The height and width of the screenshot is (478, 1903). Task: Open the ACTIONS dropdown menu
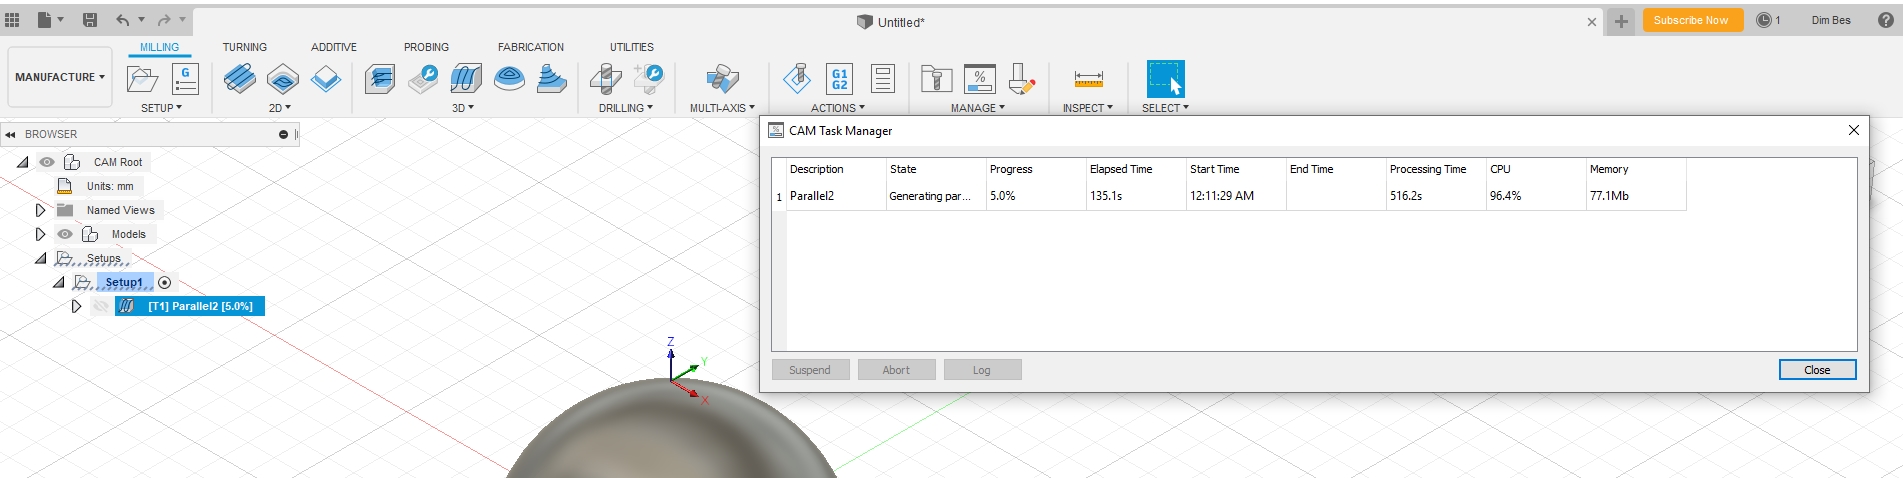[838, 108]
